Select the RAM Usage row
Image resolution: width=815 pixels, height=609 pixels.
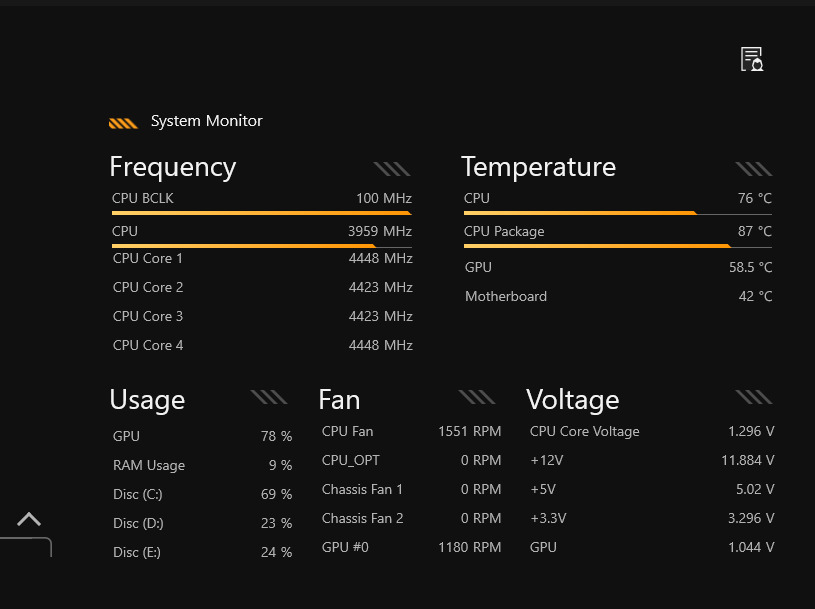[x=202, y=465]
